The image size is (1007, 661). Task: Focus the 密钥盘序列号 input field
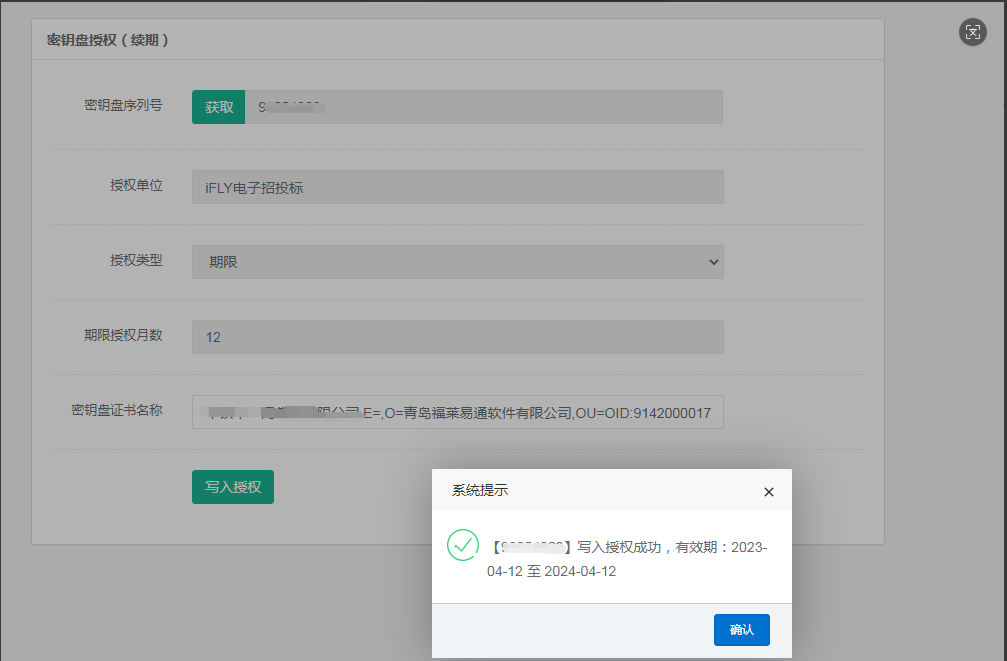483,107
